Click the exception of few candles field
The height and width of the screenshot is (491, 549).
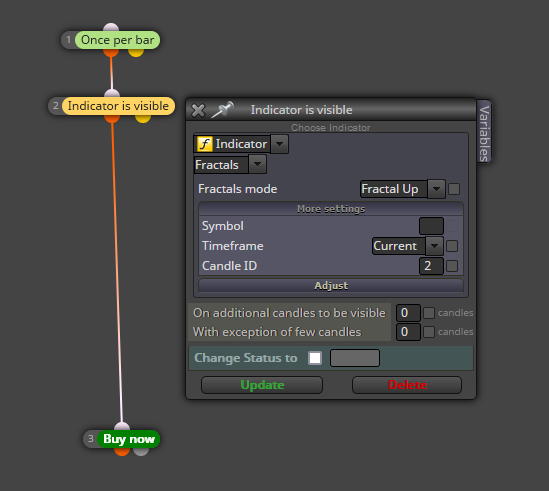point(408,332)
